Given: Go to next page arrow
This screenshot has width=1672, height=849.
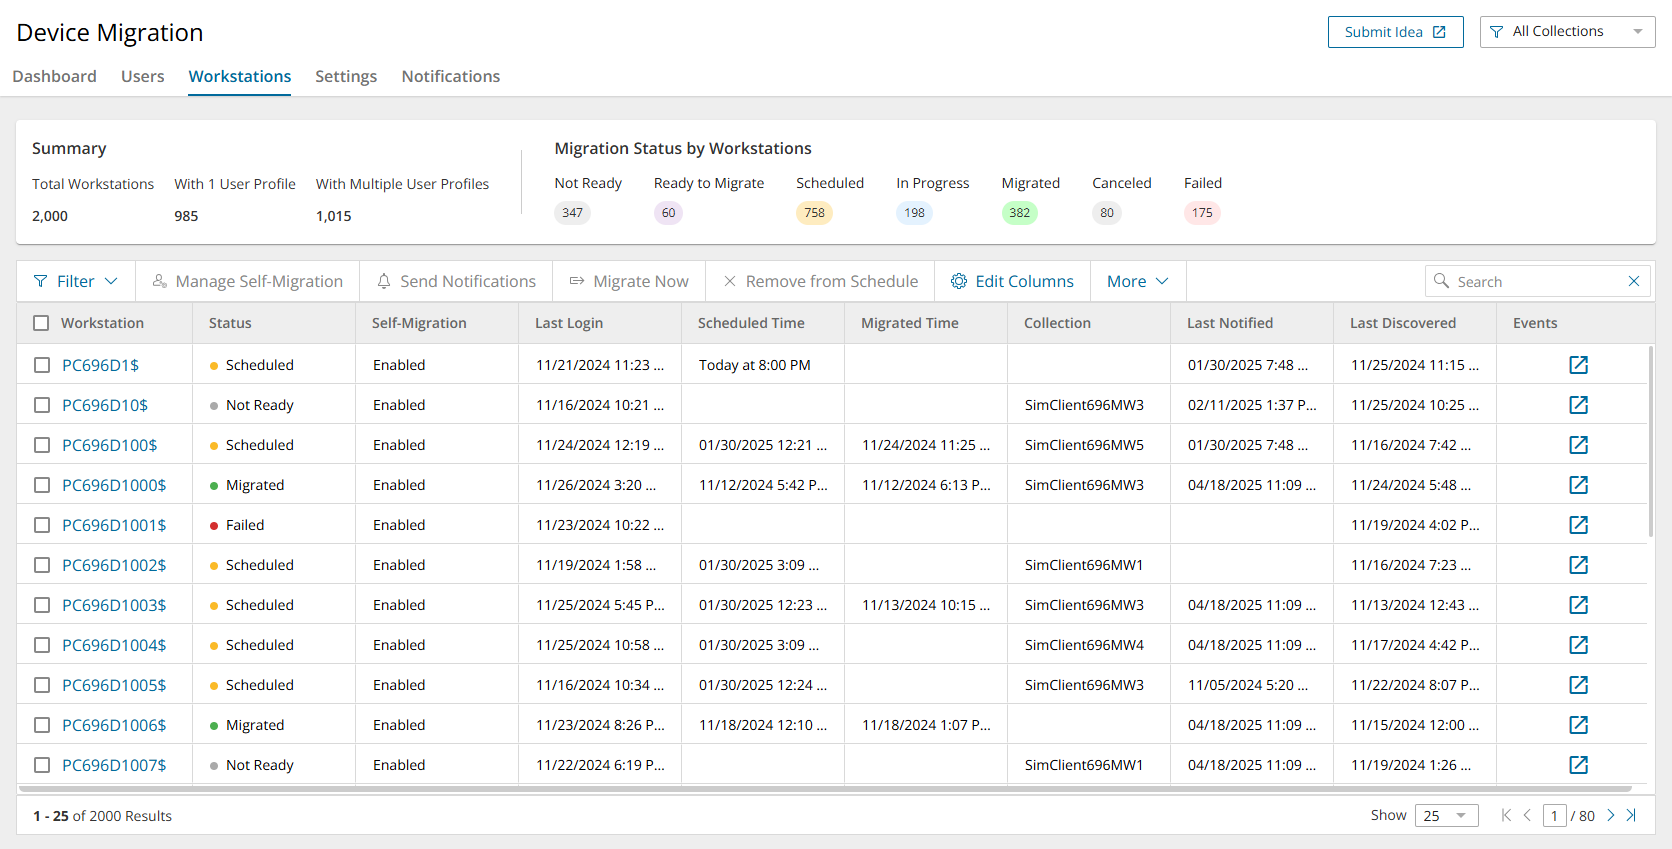Looking at the screenshot, I should coord(1611,815).
